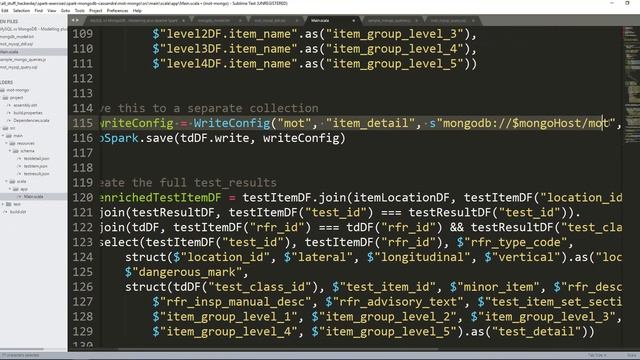Open mot_mysql_query.sql in the open files list
The width and height of the screenshot is (640, 360).
18,67
